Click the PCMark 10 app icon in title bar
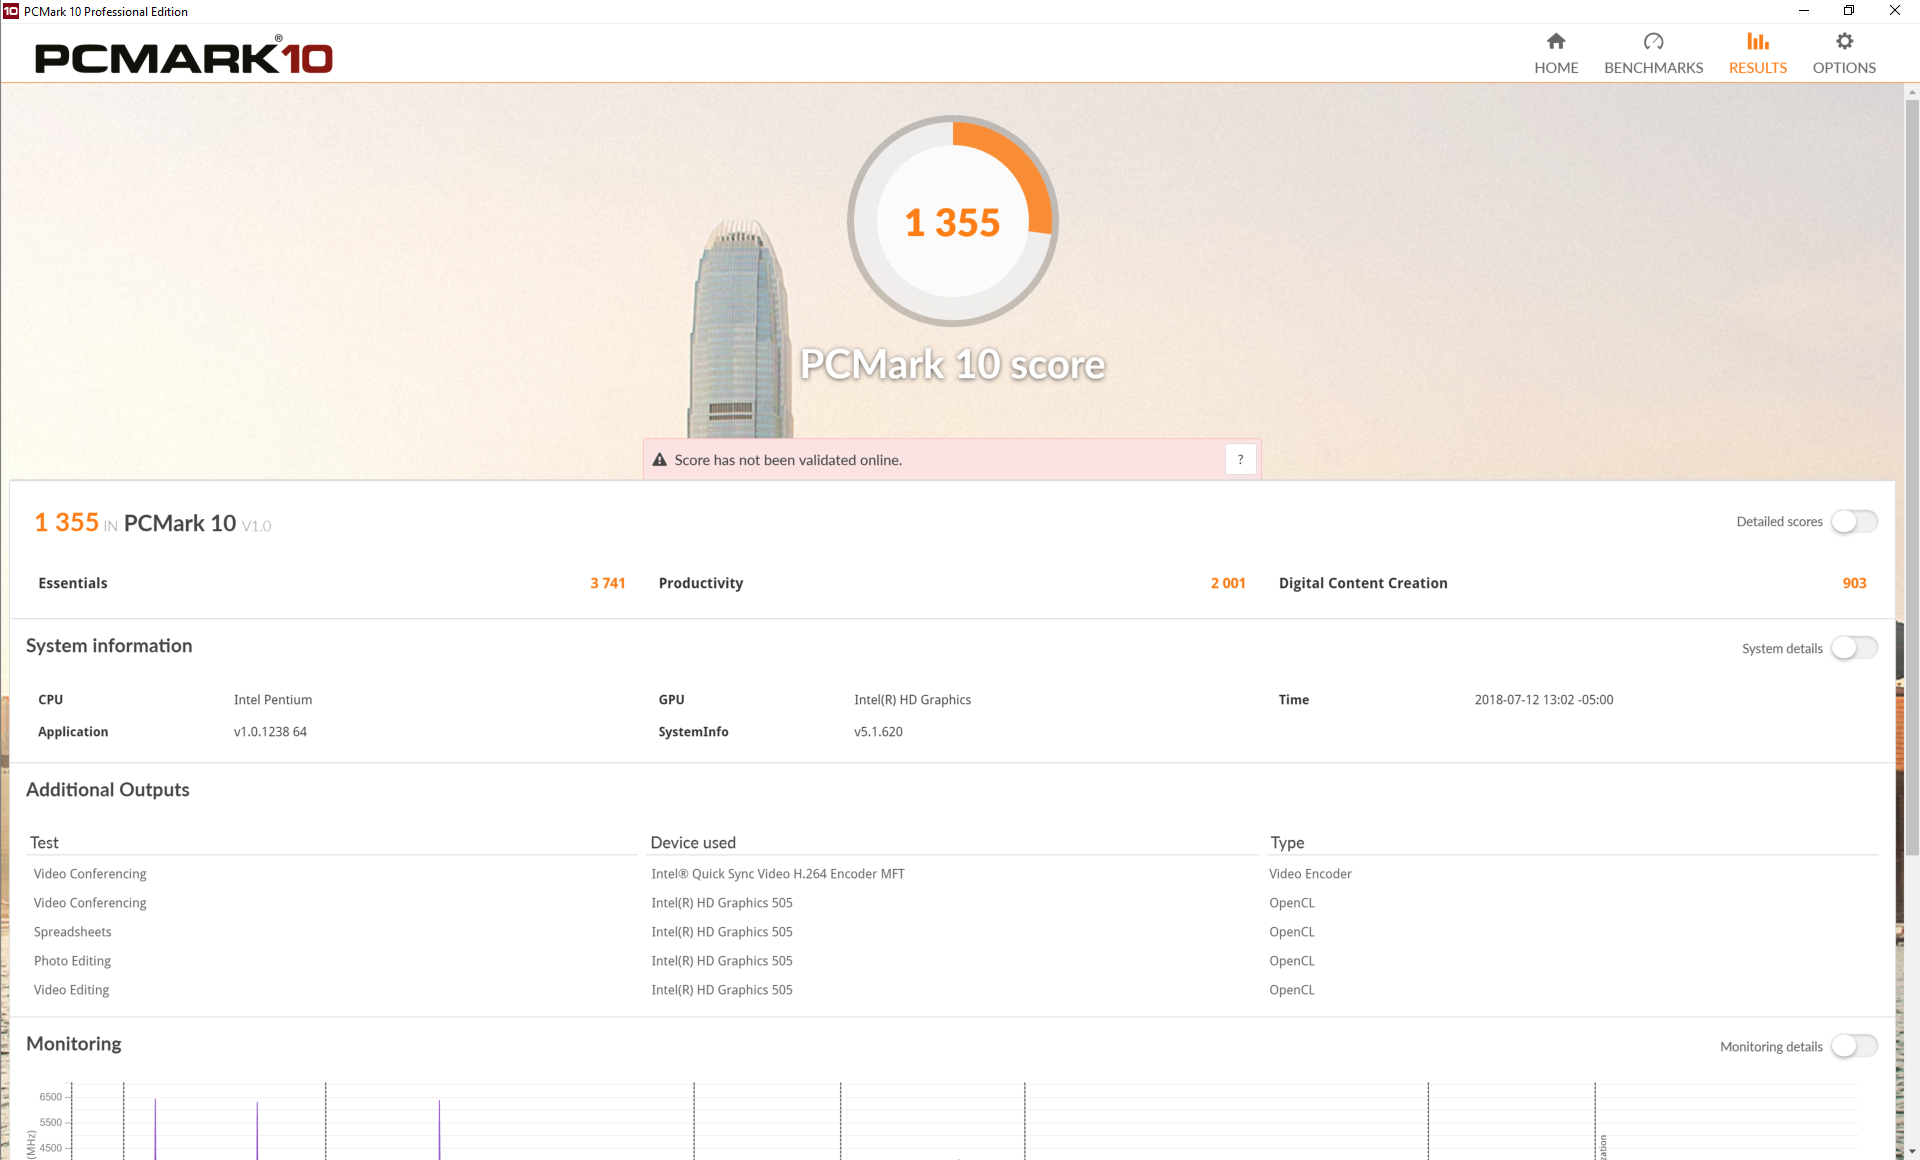1920x1160 pixels. point(11,11)
